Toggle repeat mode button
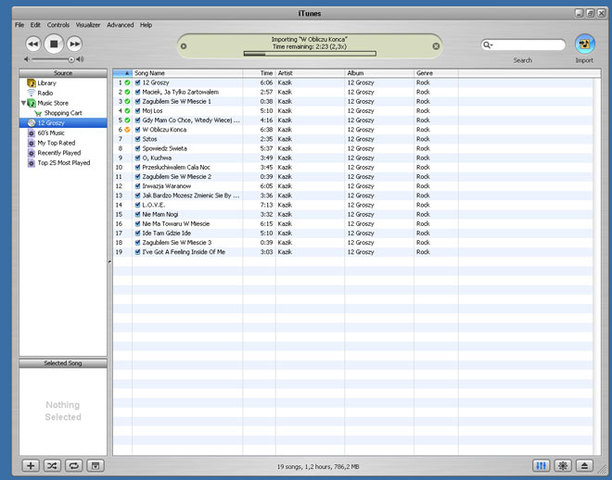Viewport: 612px width, 480px height. click(x=74, y=466)
